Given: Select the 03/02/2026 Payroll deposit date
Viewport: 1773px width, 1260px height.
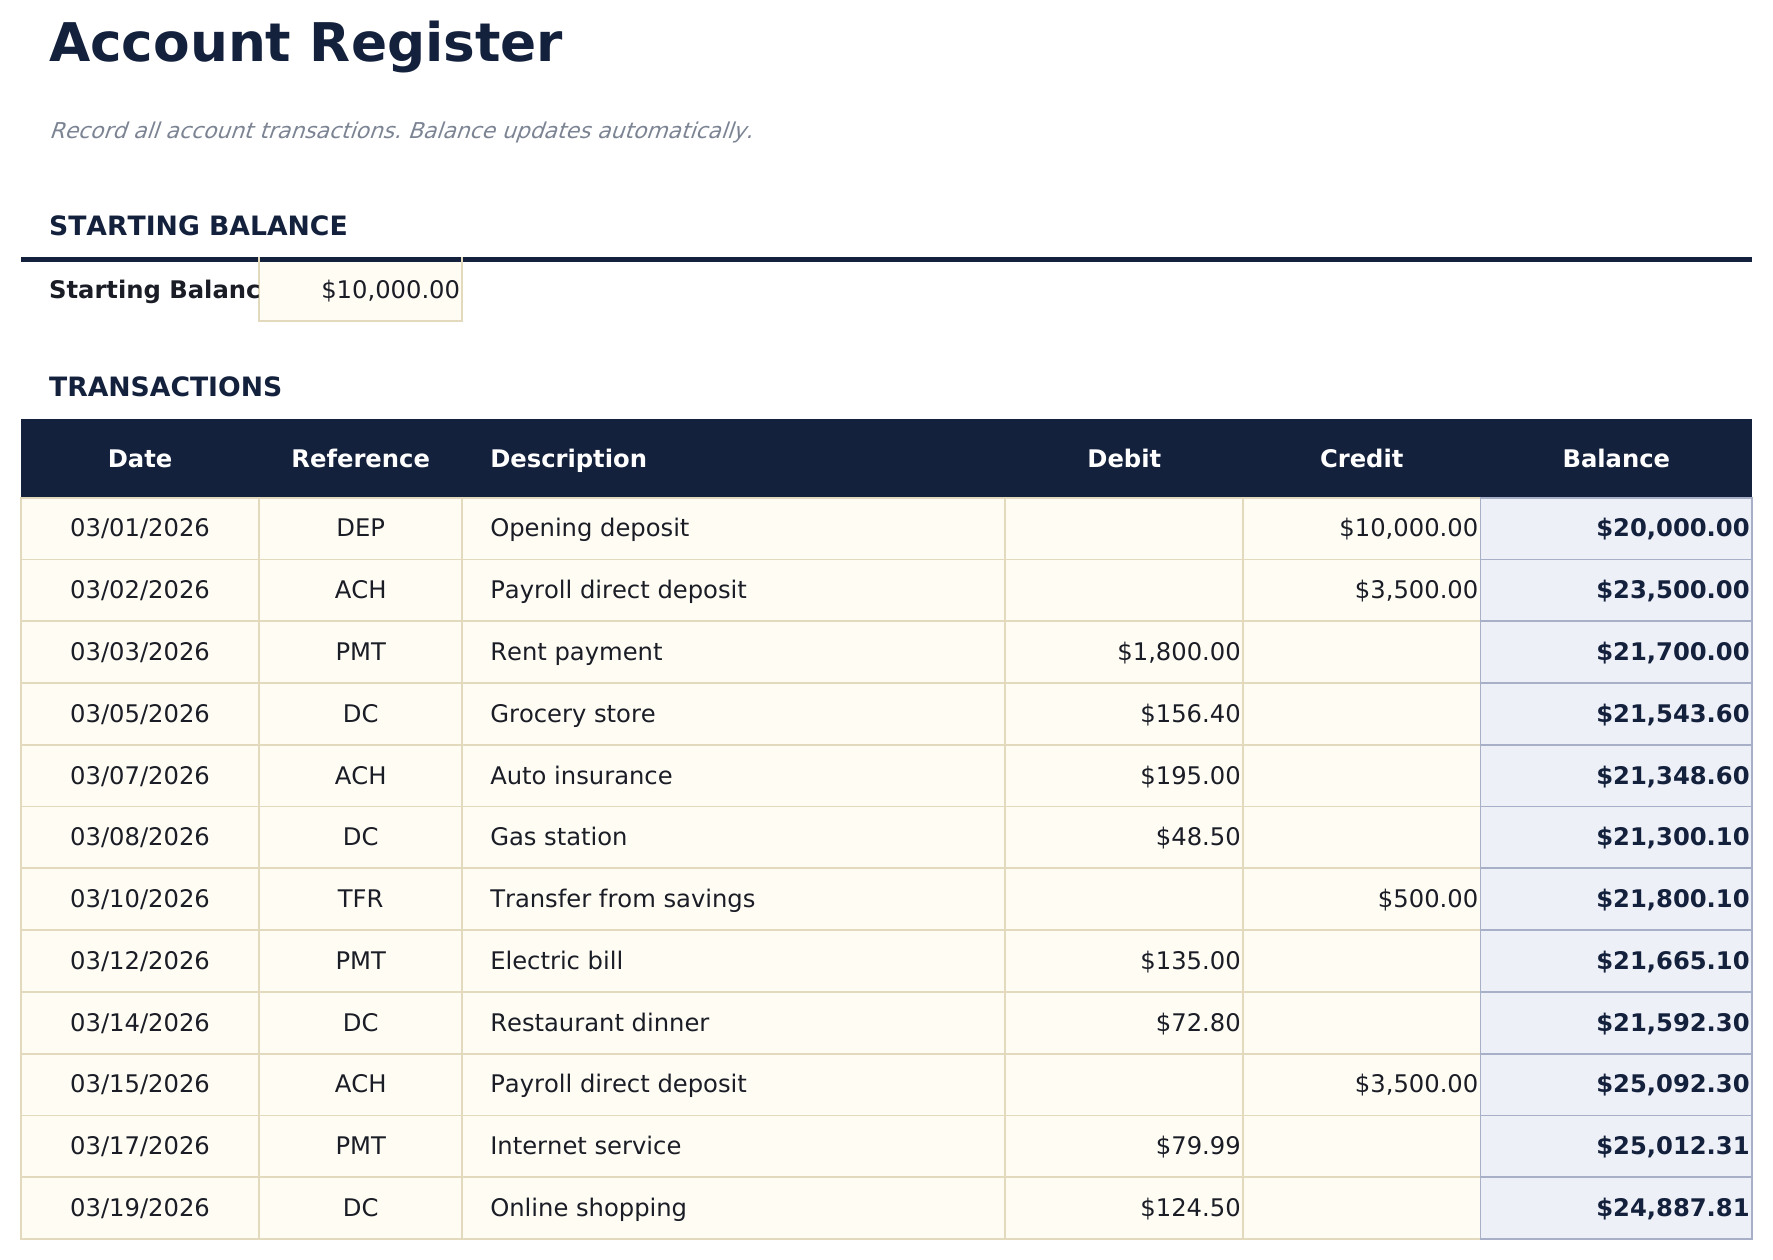Looking at the screenshot, I should tap(139, 590).
